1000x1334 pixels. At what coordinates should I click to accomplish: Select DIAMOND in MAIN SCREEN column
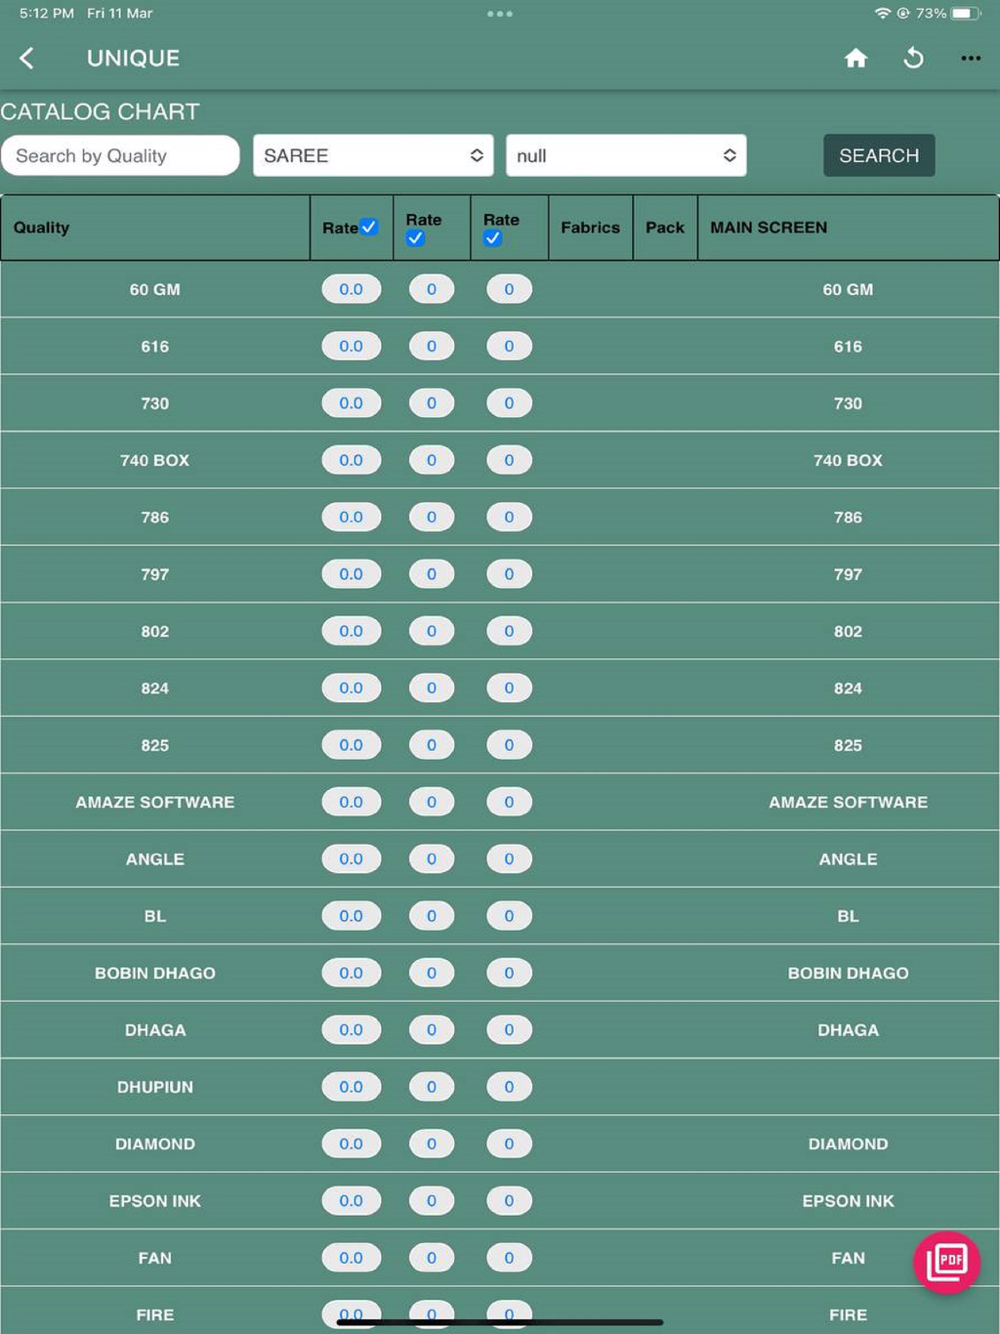click(x=848, y=1144)
